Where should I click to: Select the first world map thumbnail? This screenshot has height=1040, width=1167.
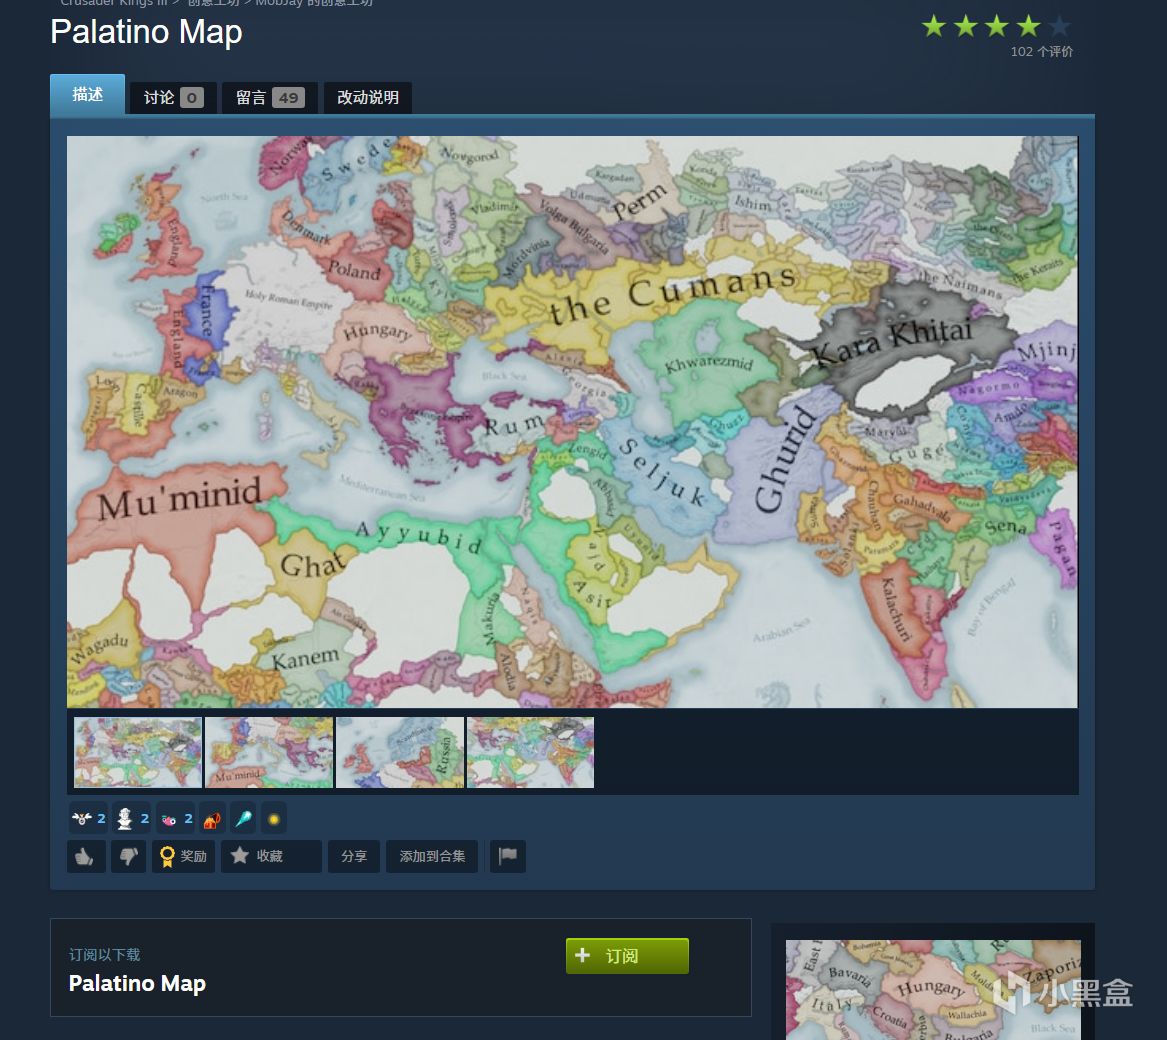(x=138, y=752)
